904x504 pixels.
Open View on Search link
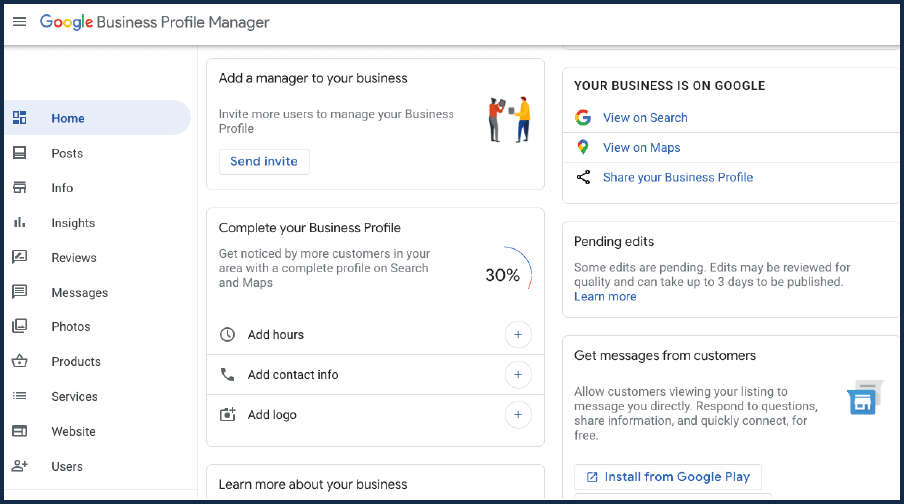(x=645, y=118)
